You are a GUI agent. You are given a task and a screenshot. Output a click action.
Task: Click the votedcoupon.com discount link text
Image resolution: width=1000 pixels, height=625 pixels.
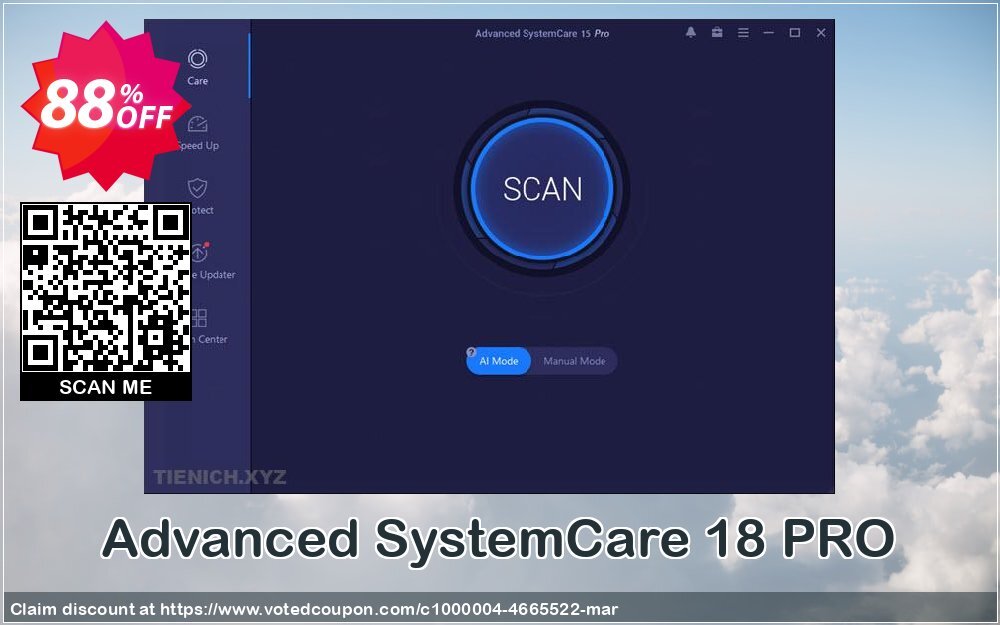389,609
